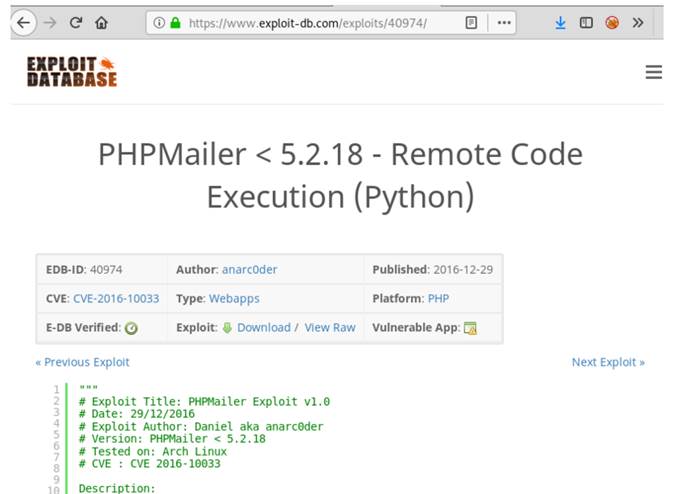
Task: Open the browser home page icon
Action: pos(102,23)
